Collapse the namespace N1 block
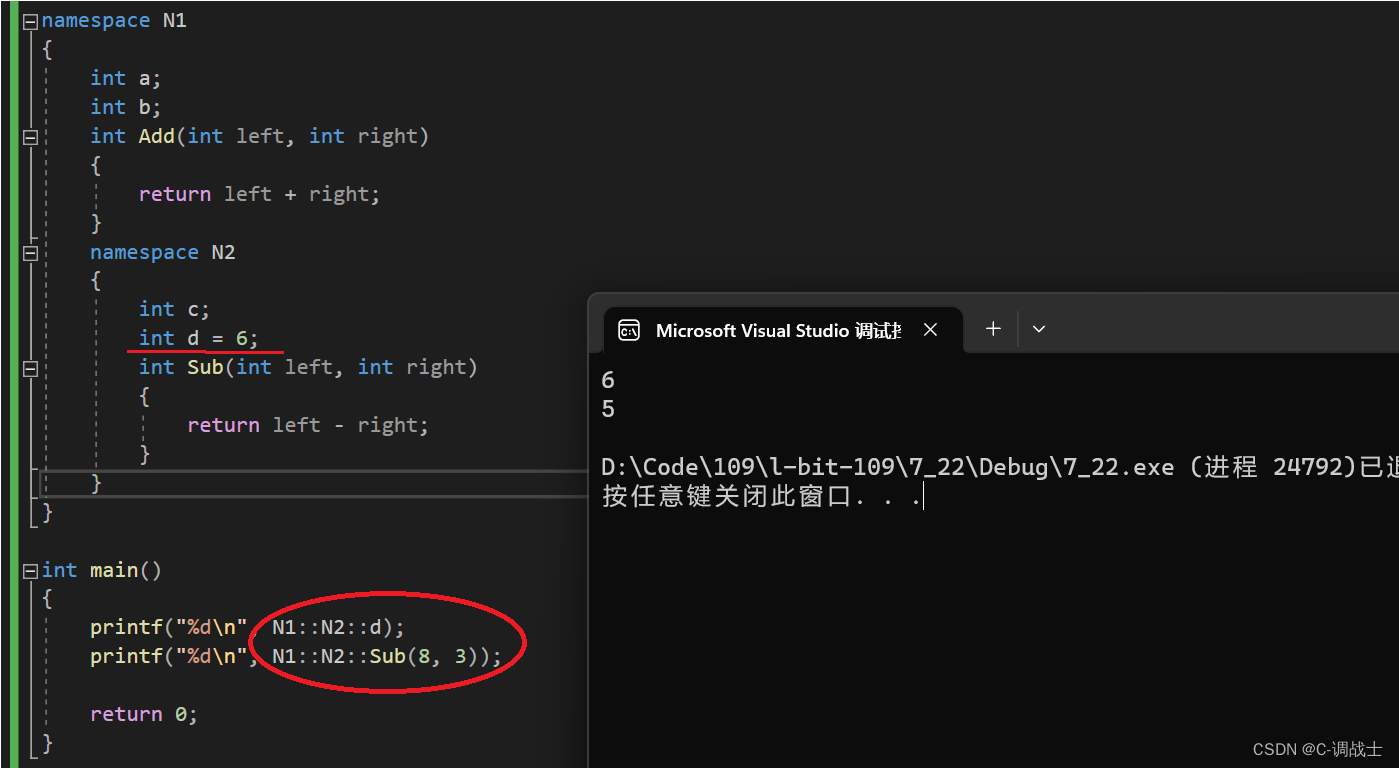The image size is (1399, 768). 30,21
